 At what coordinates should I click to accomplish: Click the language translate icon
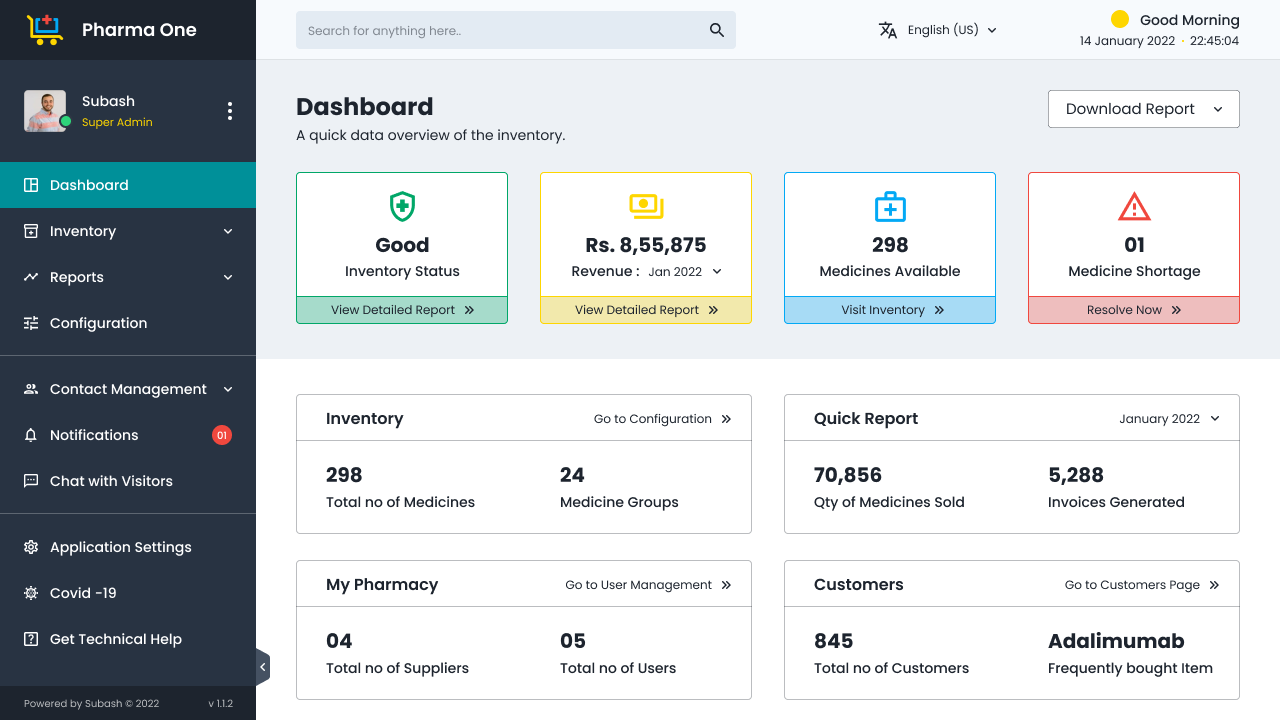tap(888, 30)
